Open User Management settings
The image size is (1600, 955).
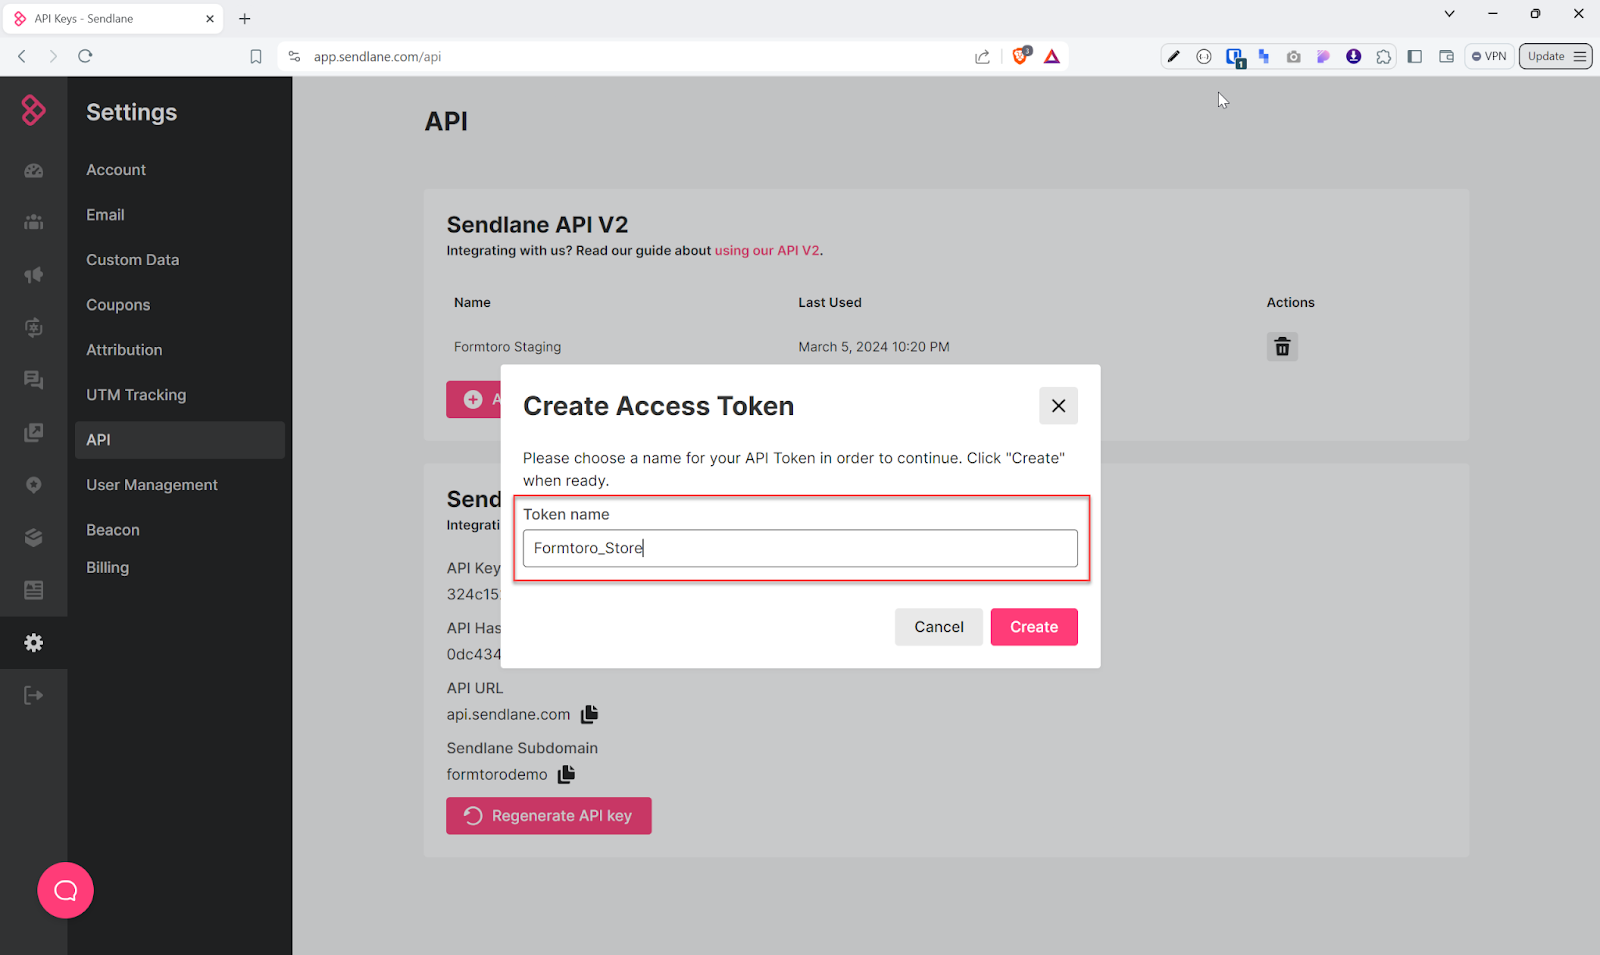(152, 485)
